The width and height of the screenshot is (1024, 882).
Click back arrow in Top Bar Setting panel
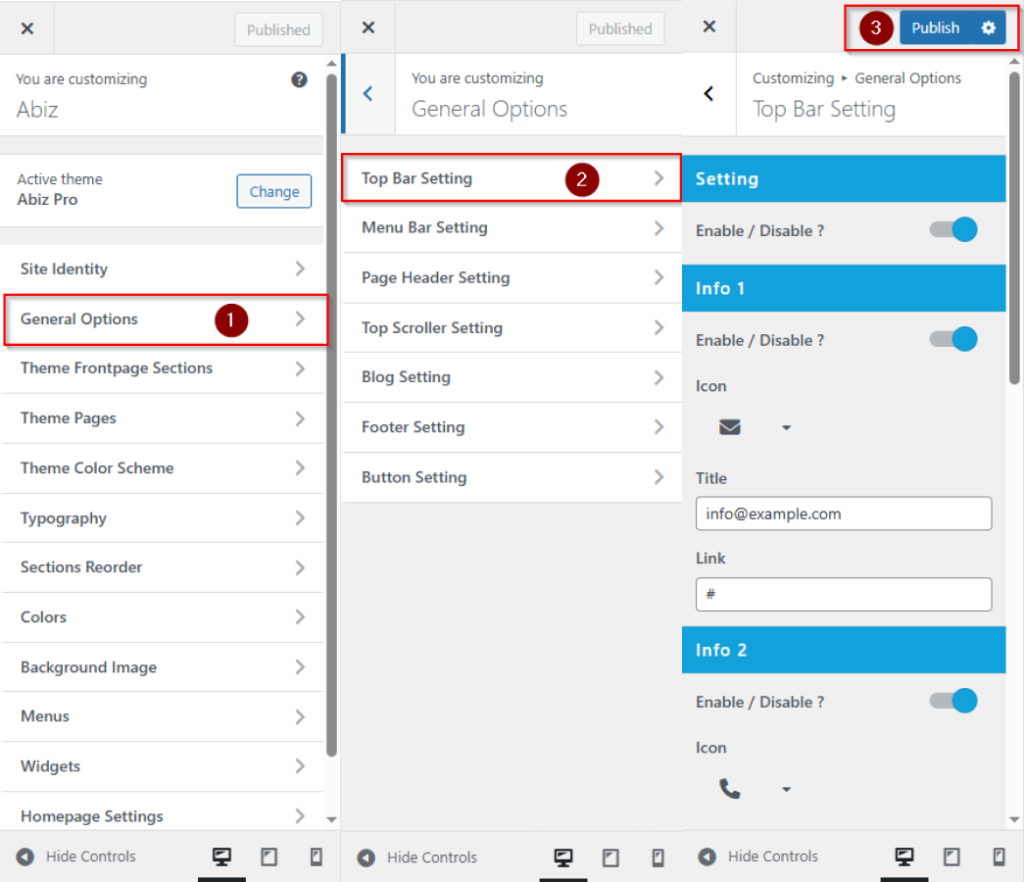pos(709,94)
